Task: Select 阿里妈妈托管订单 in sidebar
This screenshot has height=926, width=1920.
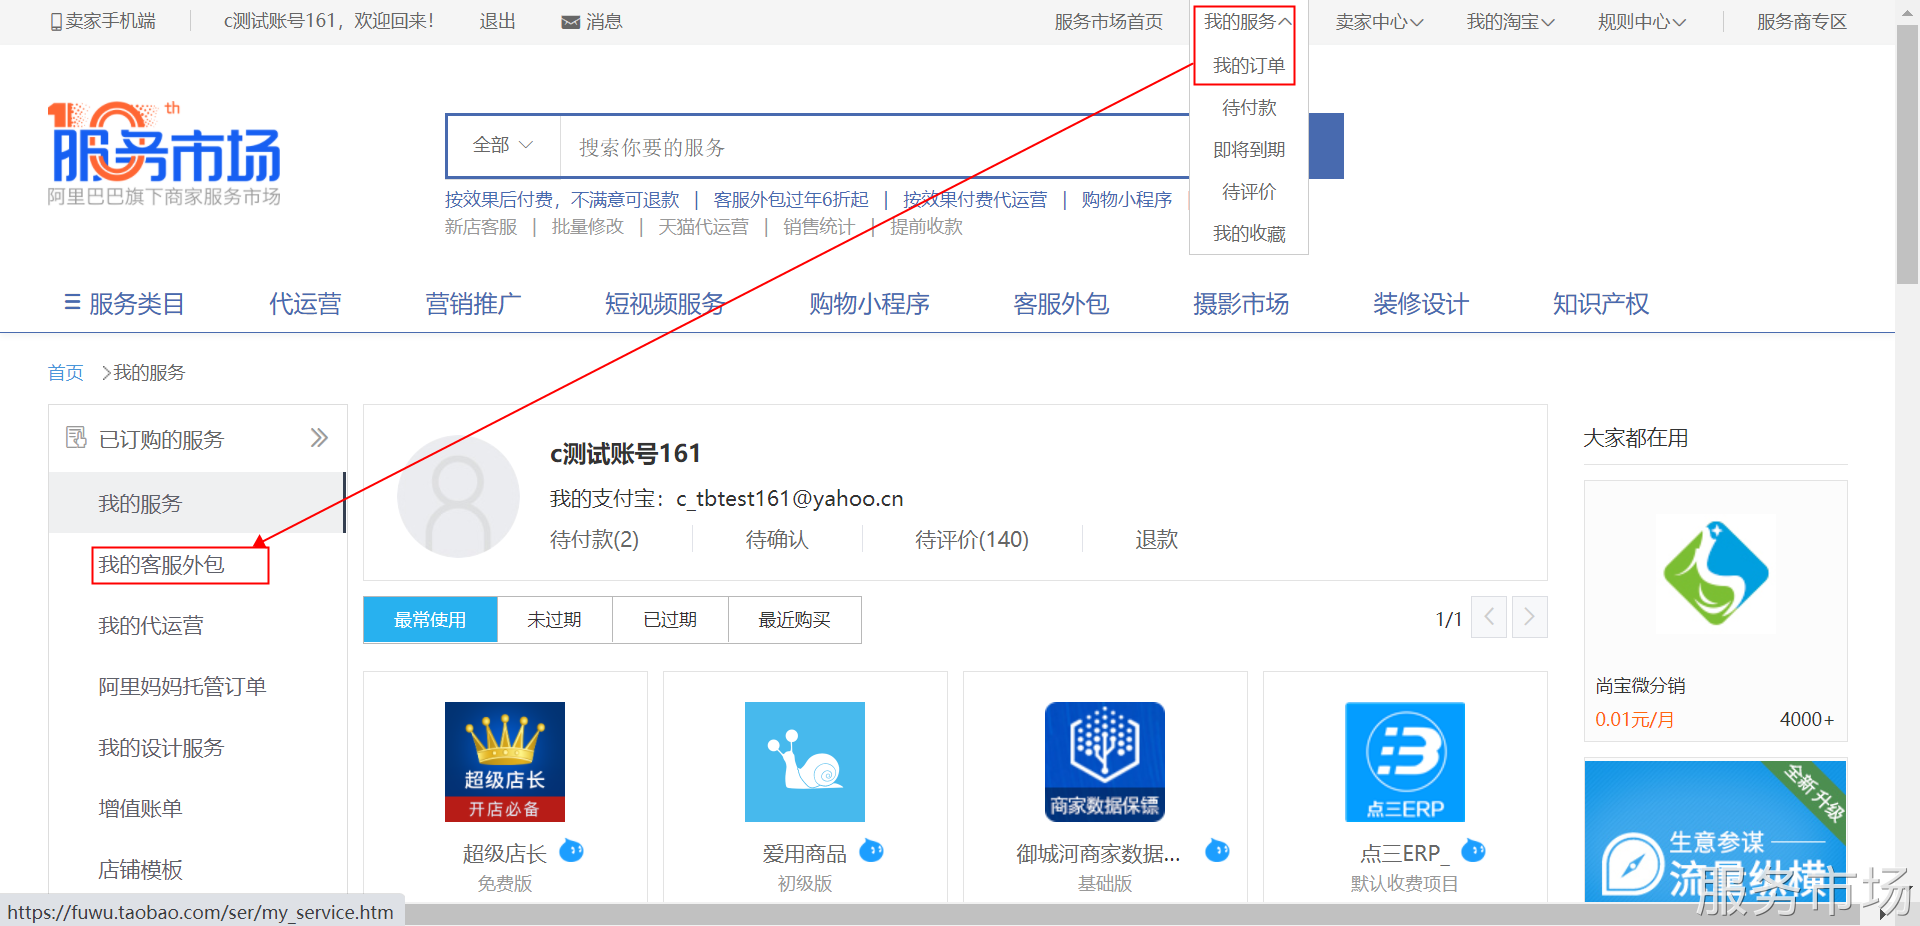Action: (182, 687)
